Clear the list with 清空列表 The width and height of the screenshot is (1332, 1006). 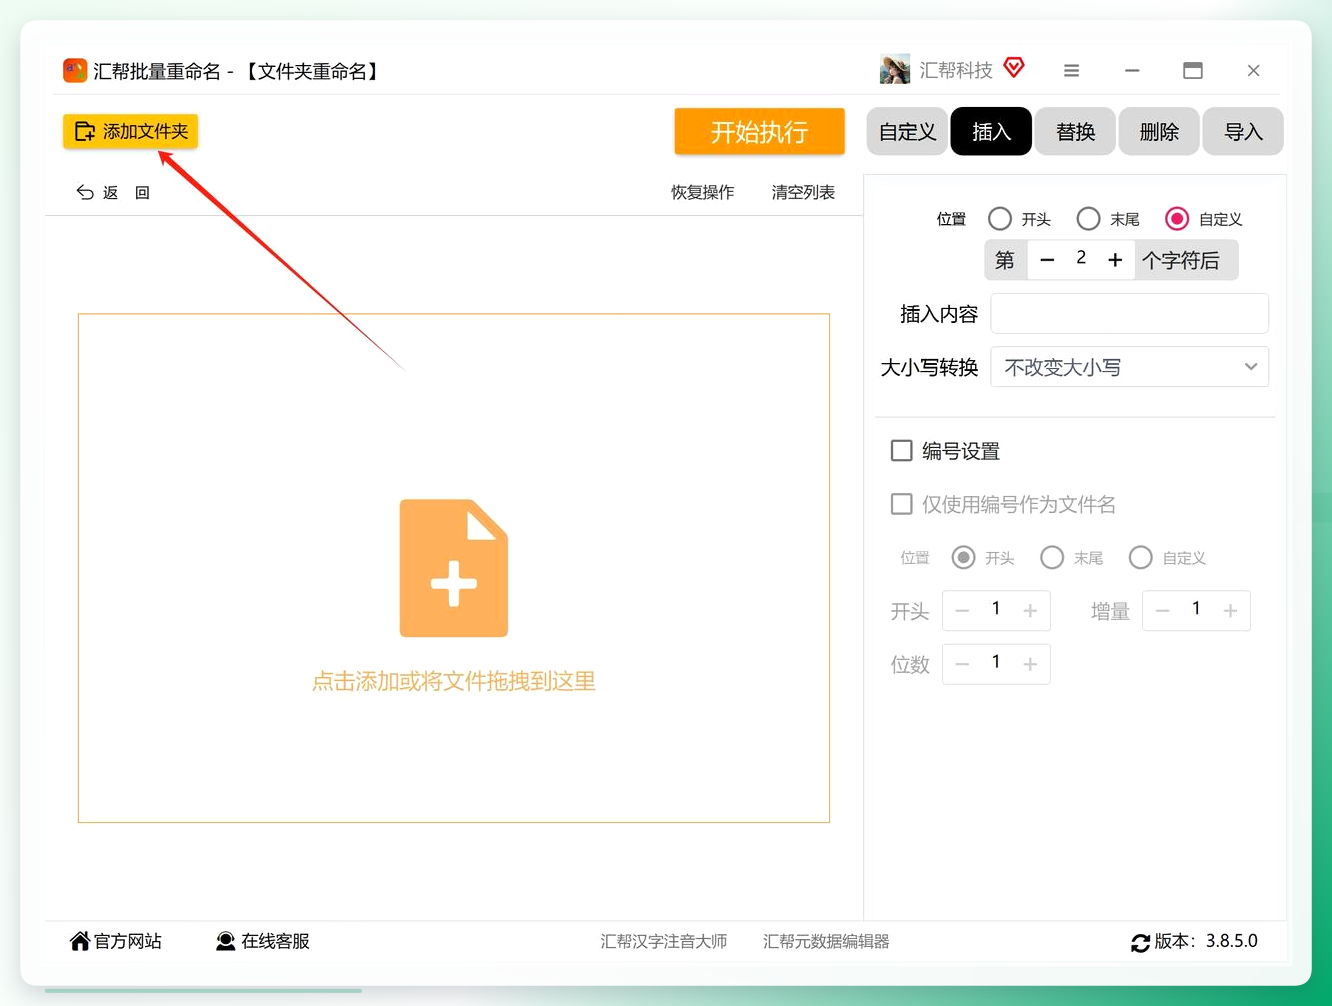click(x=803, y=192)
